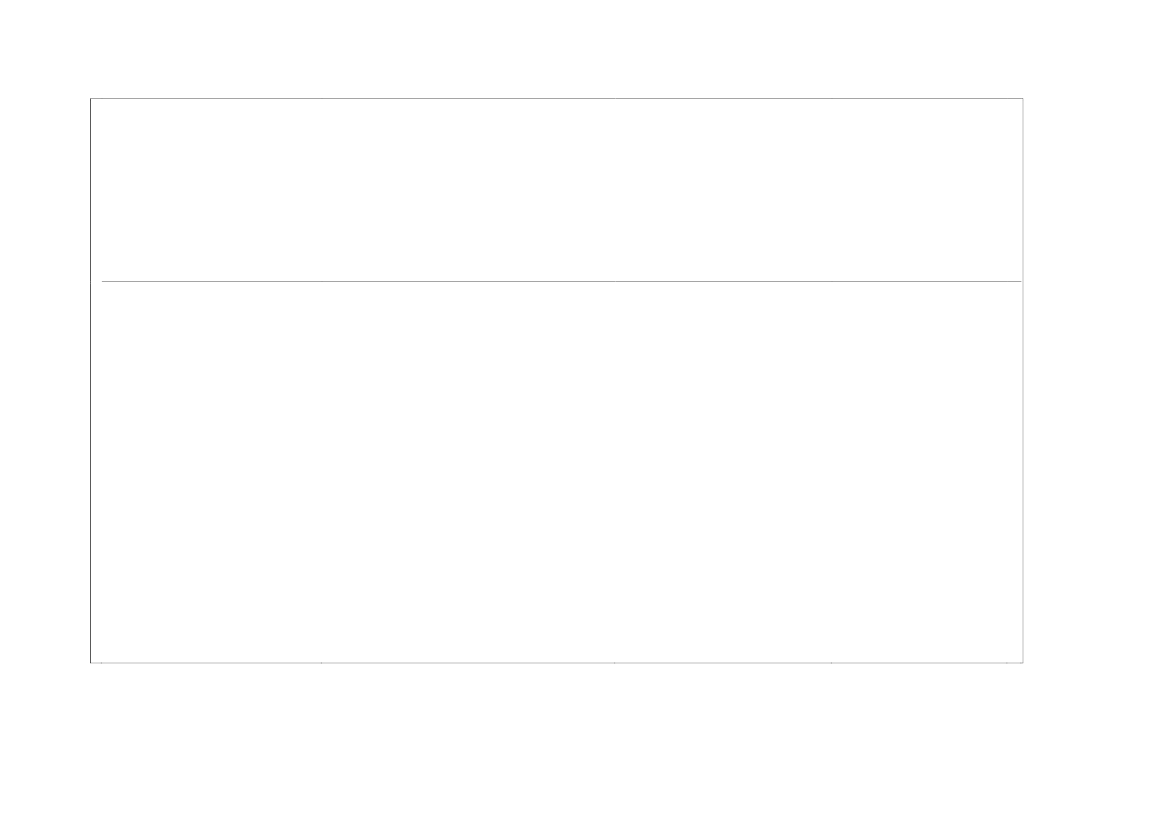Viewport: 1169px width, 827px height.
Task: Click the last tick mark on bottom axis
Action: pos(1006,663)
